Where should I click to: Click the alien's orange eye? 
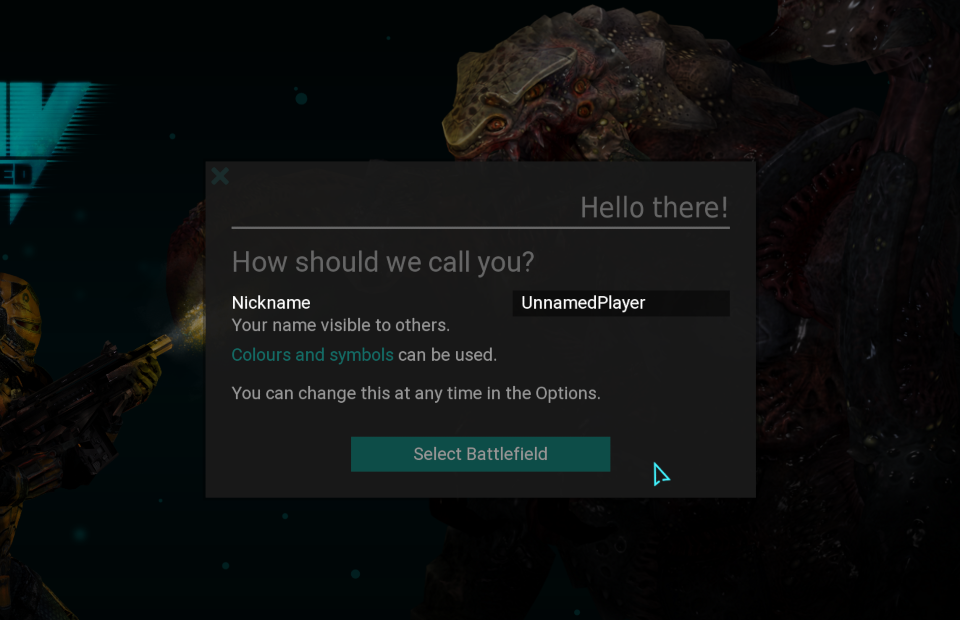click(497, 125)
